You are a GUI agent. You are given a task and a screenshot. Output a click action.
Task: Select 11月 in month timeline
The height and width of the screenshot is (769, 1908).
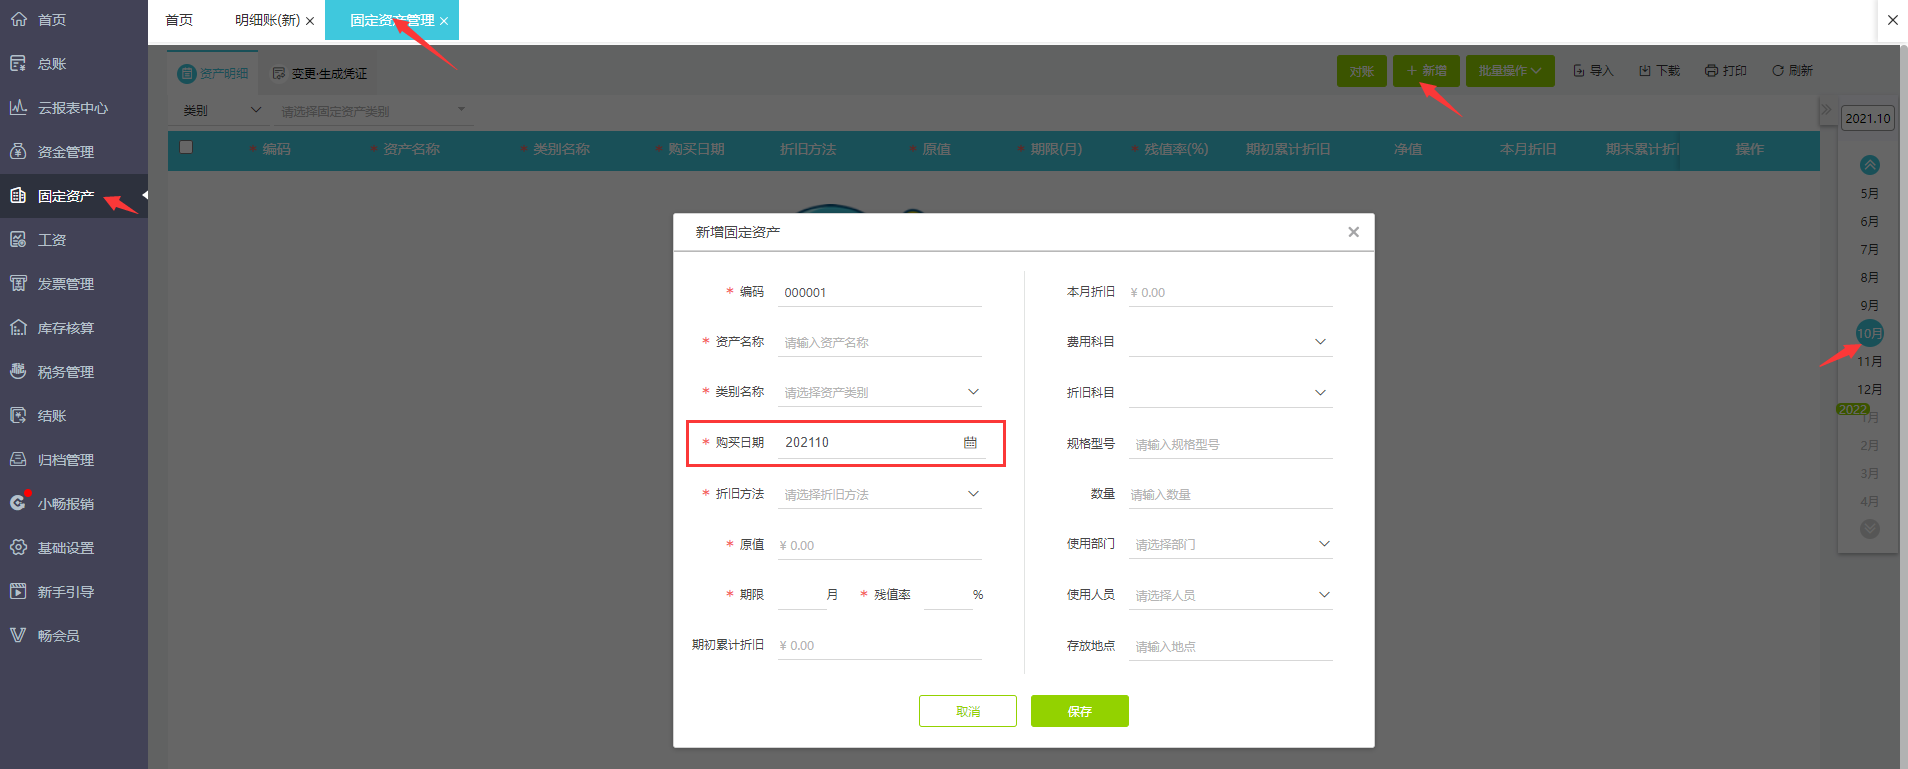click(1870, 361)
